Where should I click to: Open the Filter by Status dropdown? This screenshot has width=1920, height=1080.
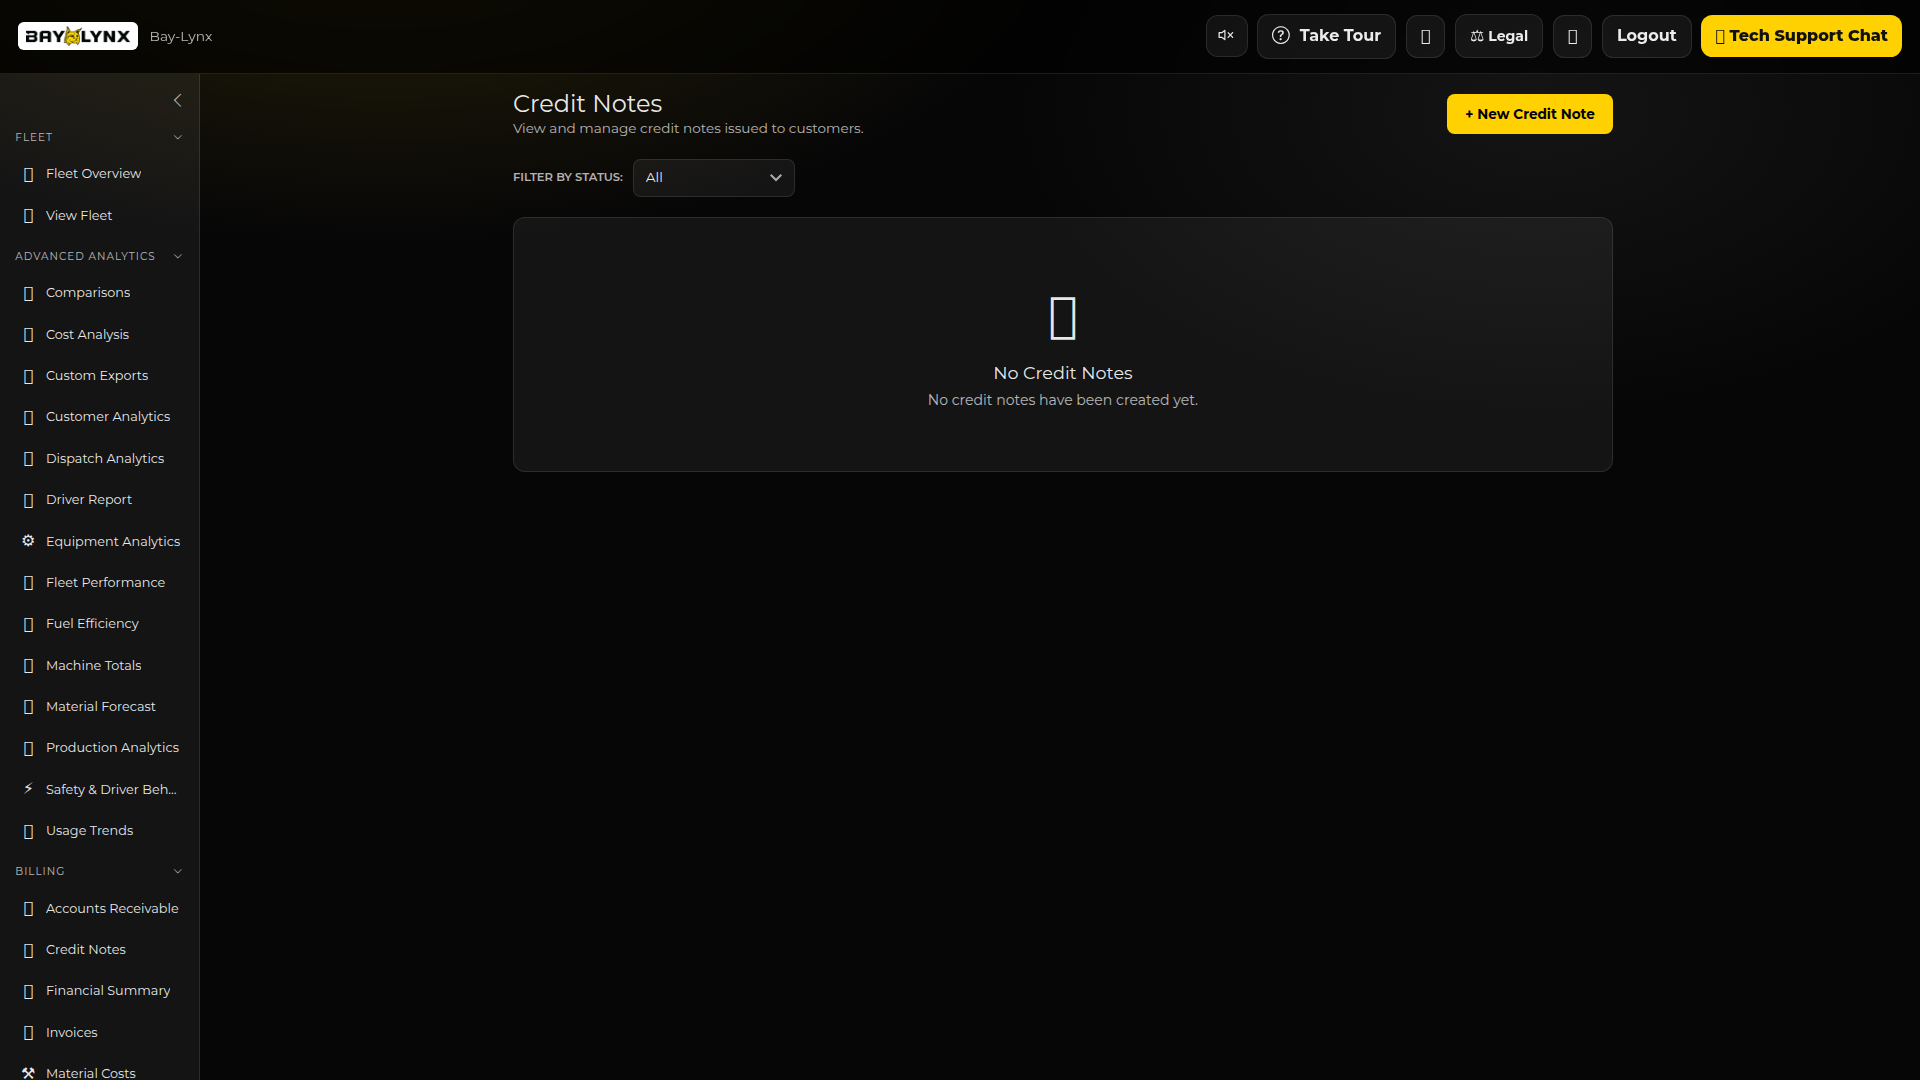click(x=713, y=178)
